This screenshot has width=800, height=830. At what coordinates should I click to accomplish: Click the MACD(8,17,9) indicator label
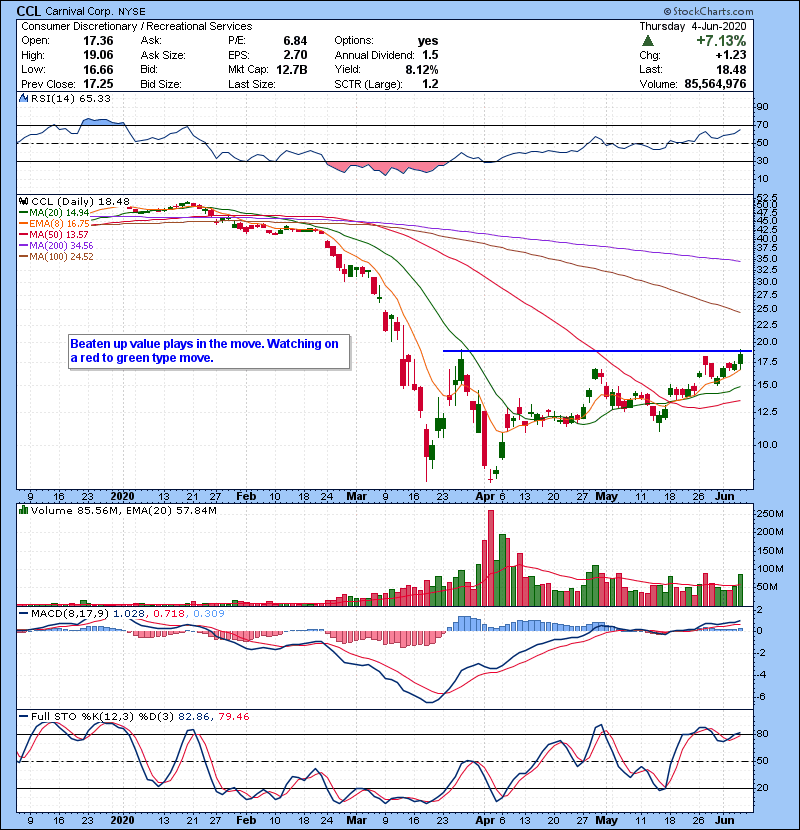pos(70,614)
